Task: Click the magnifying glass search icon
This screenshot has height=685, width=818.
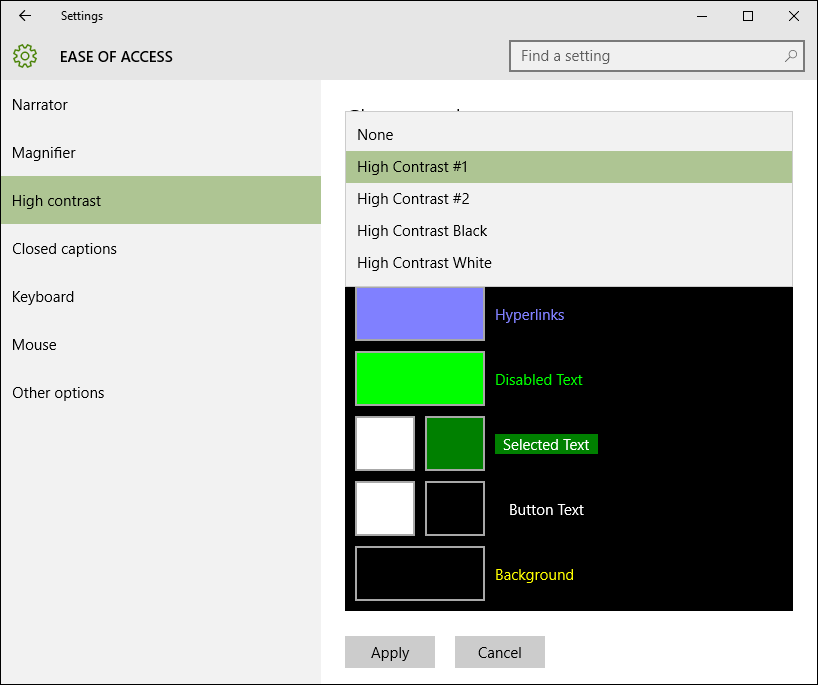Action: (x=791, y=56)
